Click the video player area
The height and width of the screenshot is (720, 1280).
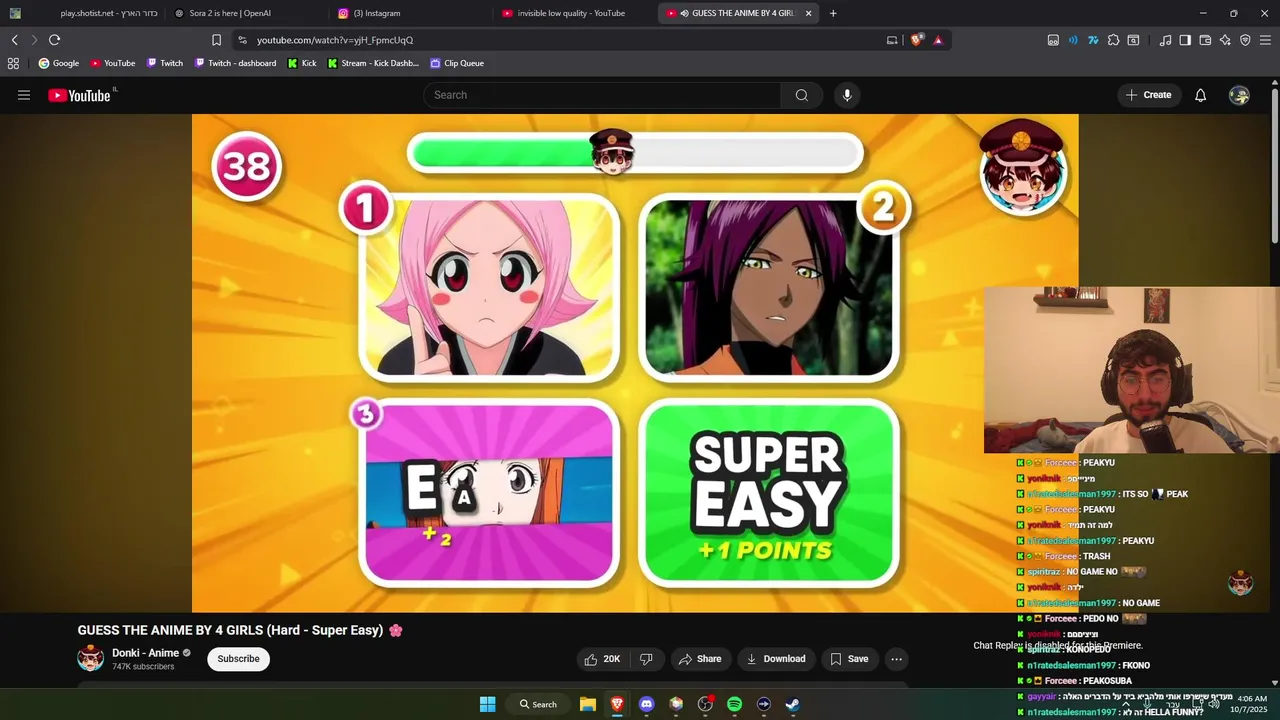click(x=635, y=363)
